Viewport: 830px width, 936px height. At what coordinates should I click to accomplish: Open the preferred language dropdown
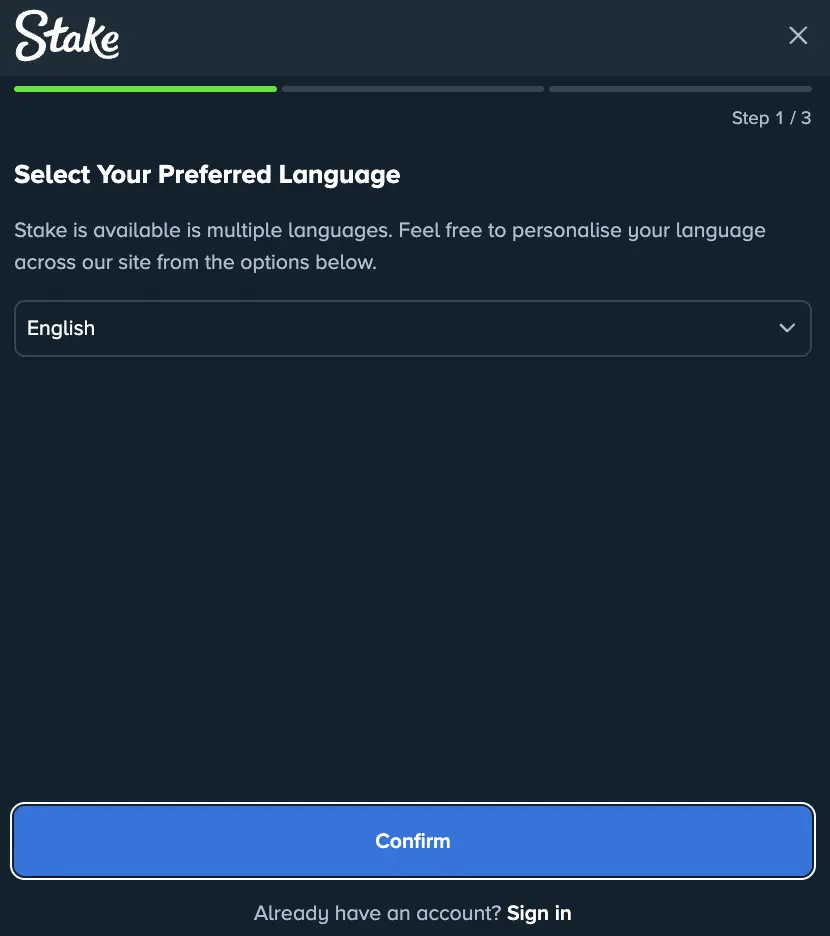pyautogui.click(x=412, y=328)
